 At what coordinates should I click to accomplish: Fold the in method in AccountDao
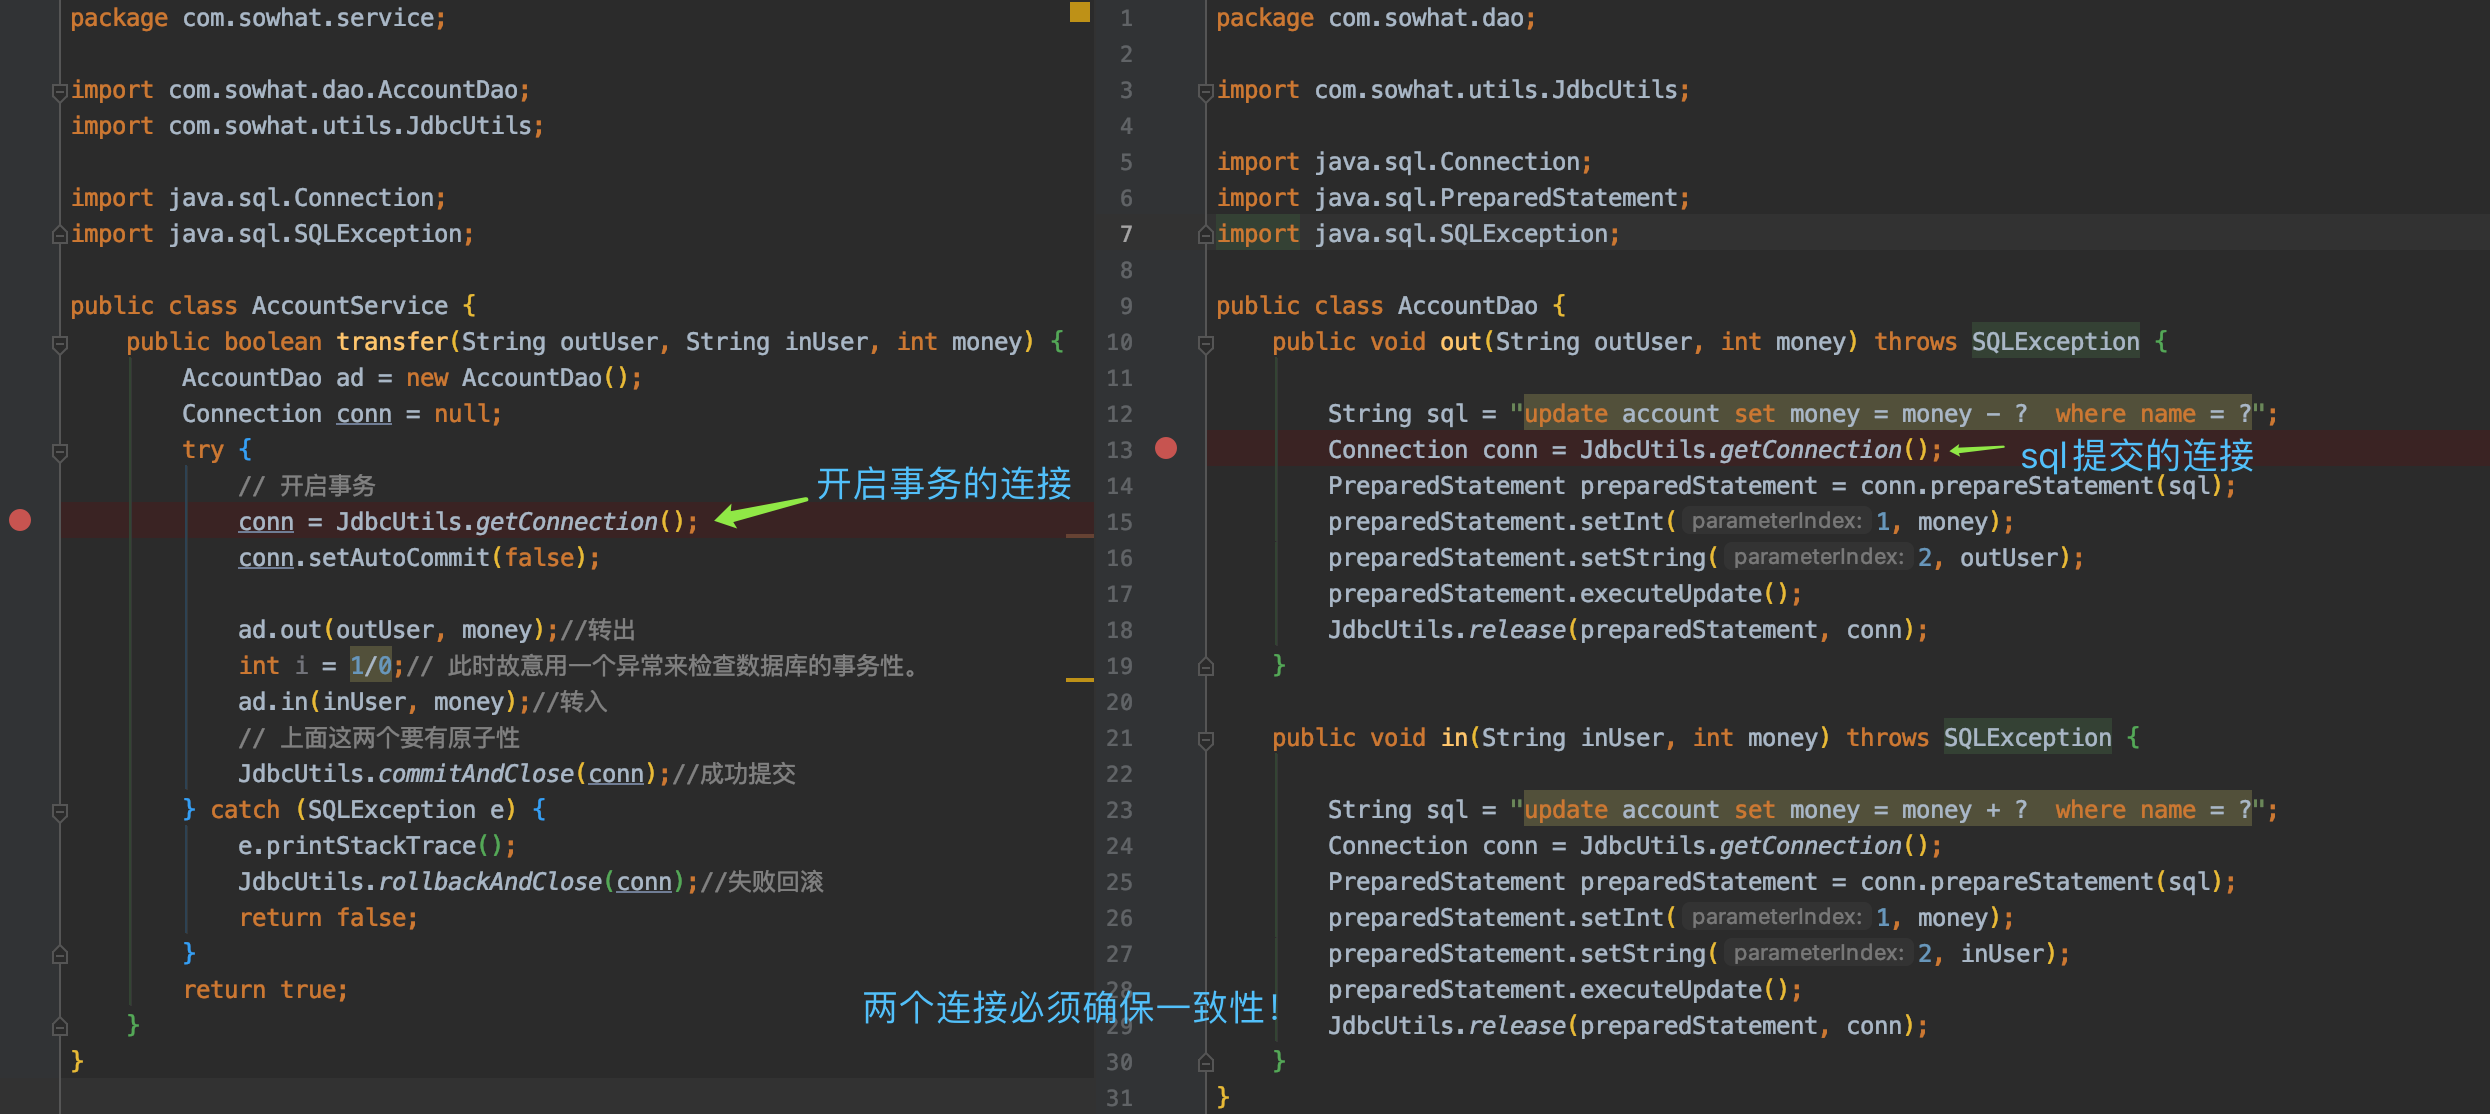[1205, 740]
